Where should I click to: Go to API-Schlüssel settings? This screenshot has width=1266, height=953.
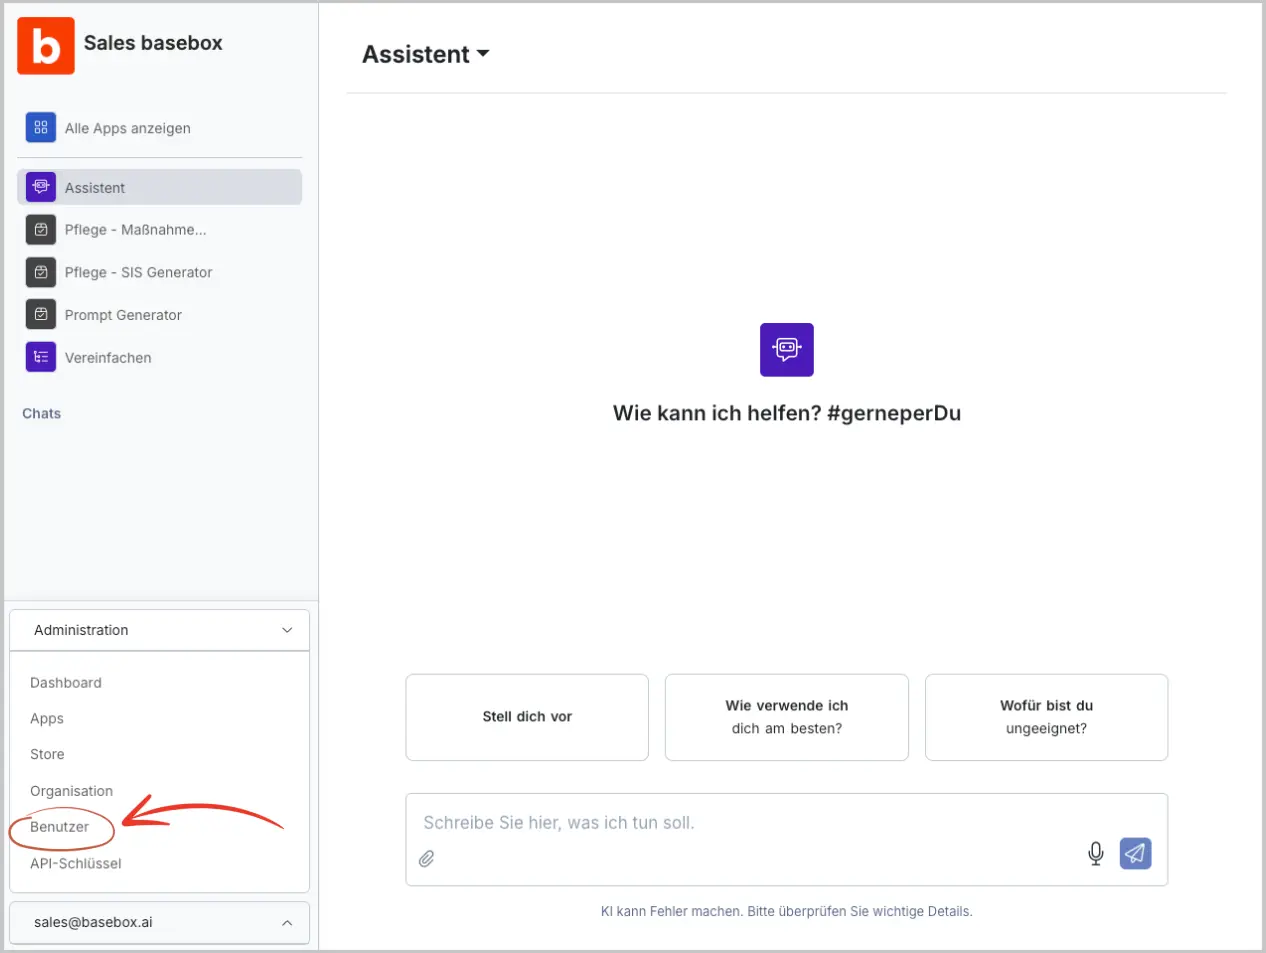[x=76, y=864]
